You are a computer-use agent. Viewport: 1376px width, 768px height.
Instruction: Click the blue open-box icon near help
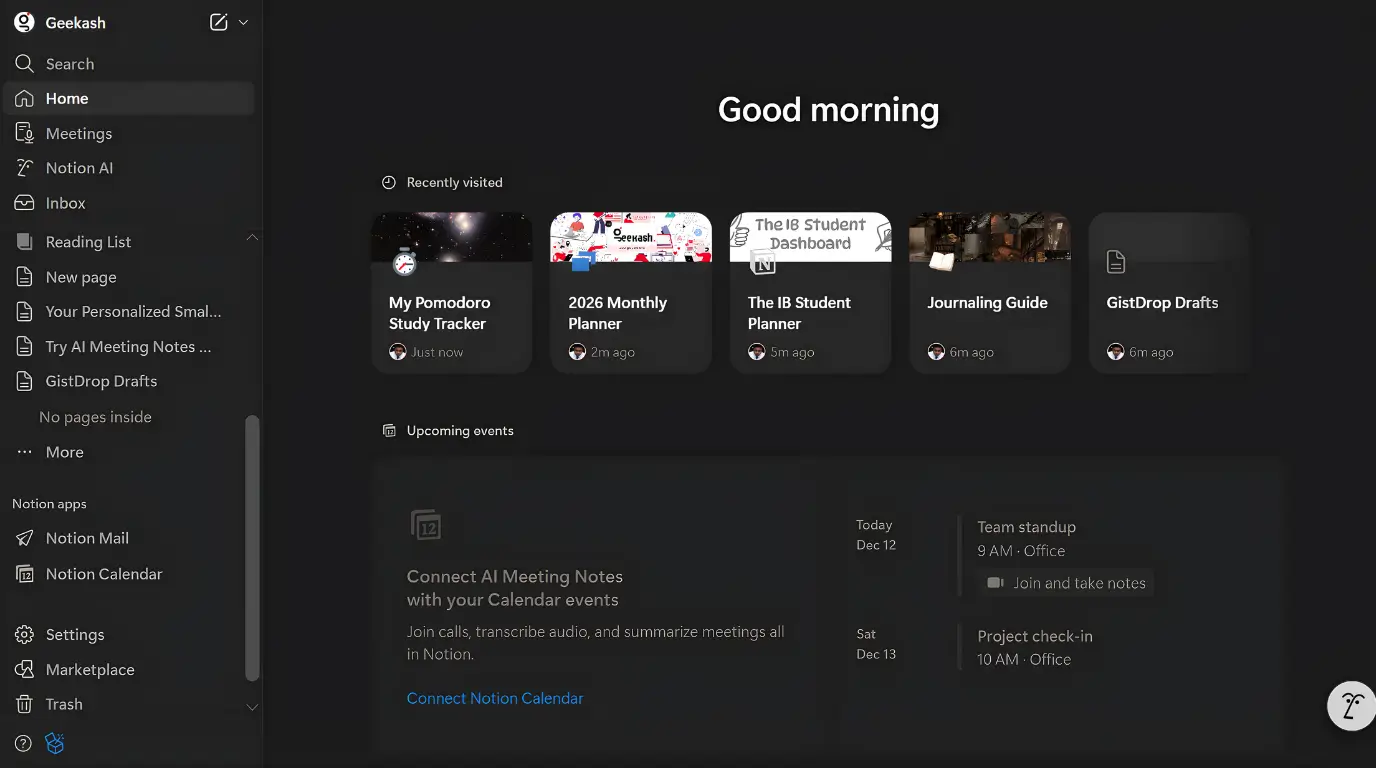(x=54, y=743)
